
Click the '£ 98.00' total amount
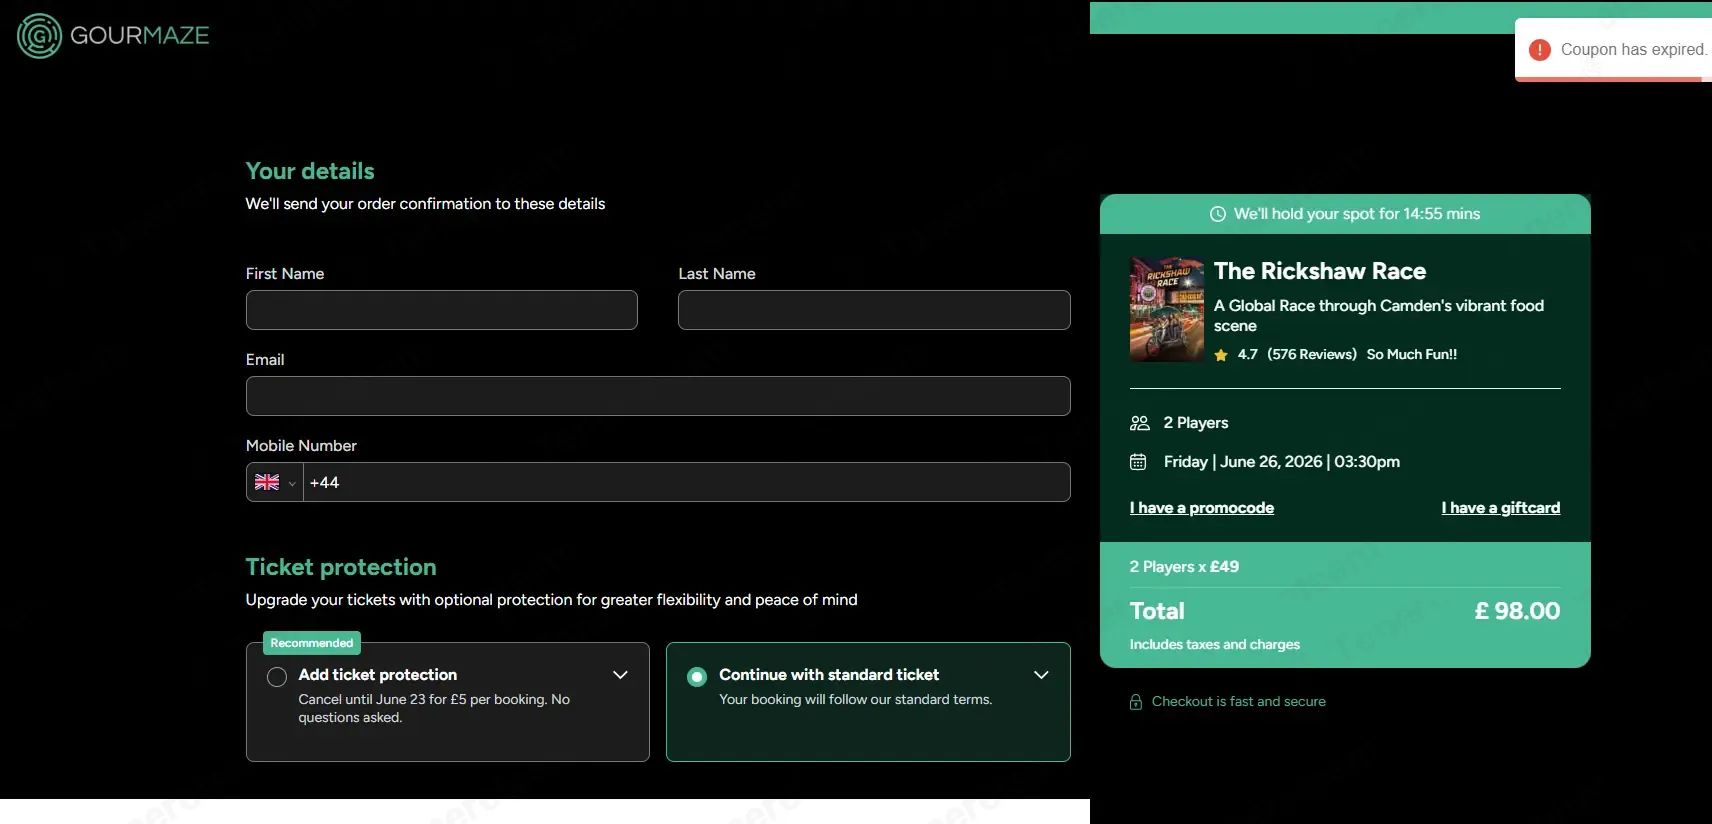pos(1517,611)
